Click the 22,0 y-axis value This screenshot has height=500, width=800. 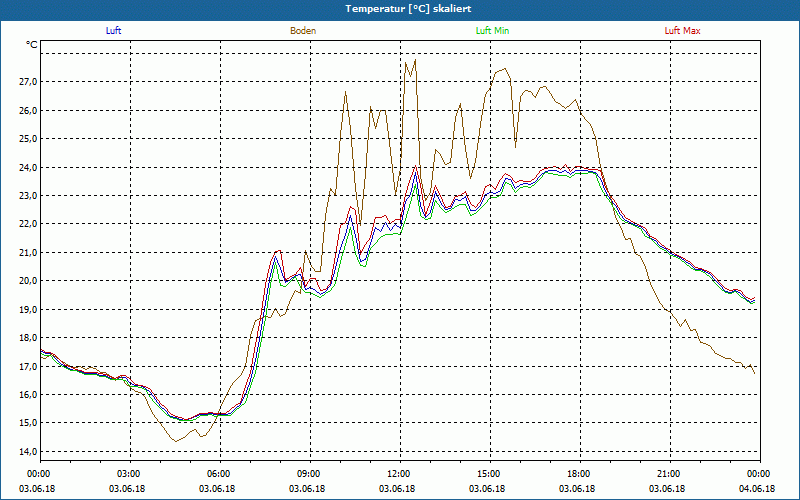pyautogui.click(x=28, y=224)
